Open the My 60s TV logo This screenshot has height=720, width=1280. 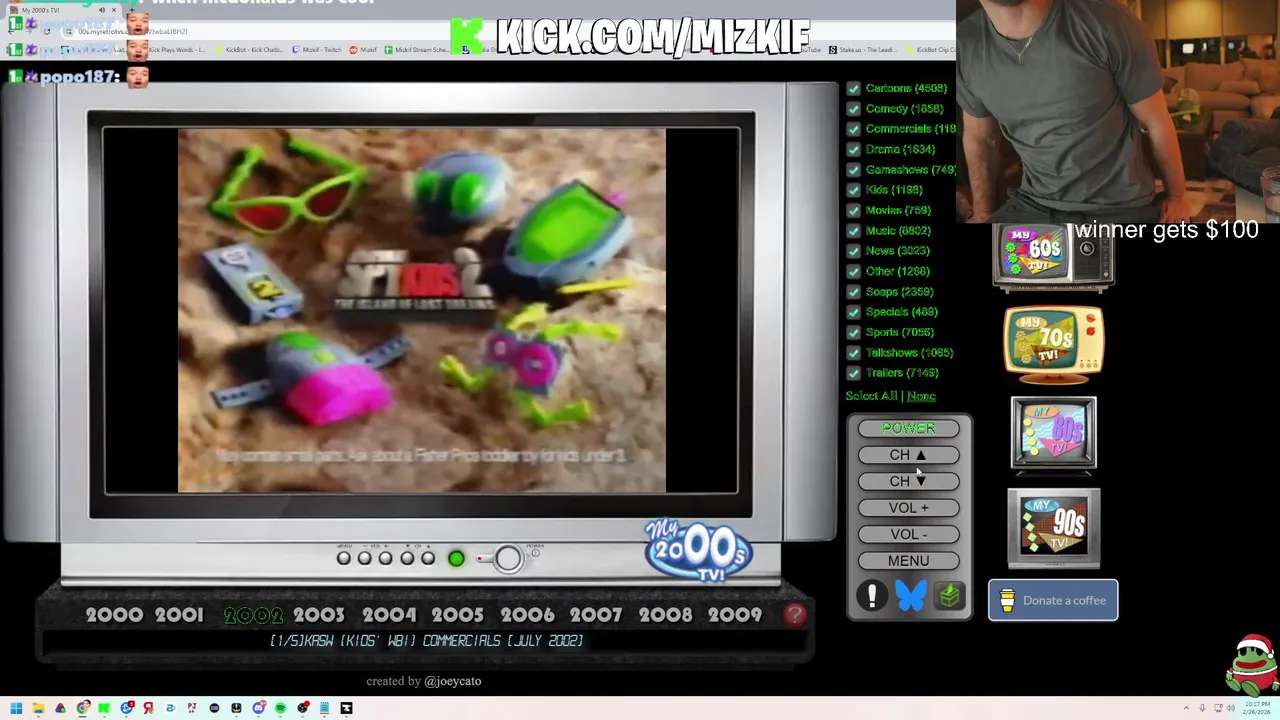click(x=1053, y=258)
